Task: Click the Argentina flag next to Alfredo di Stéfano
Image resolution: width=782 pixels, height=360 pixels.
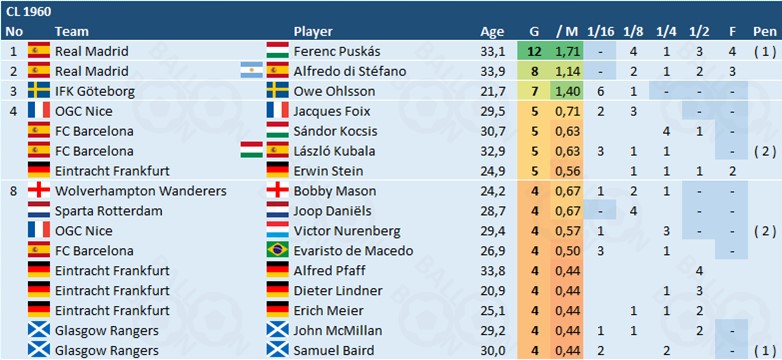Action: pyautogui.click(x=251, y=71)
